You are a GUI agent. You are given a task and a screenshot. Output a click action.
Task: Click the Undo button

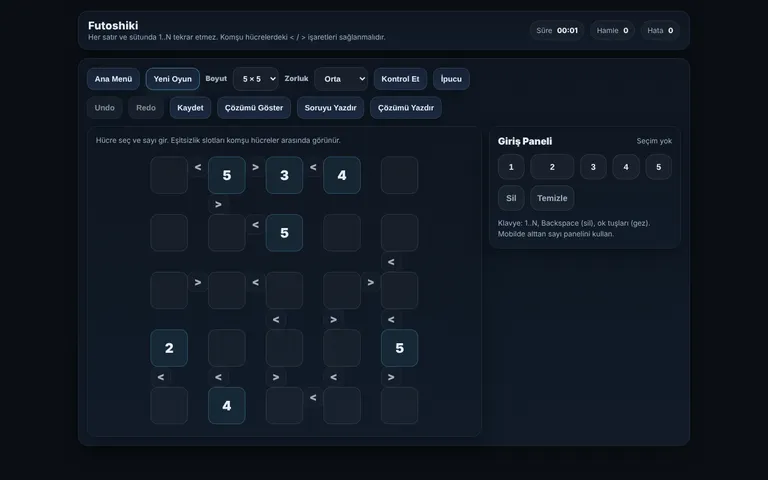(104, 108)
